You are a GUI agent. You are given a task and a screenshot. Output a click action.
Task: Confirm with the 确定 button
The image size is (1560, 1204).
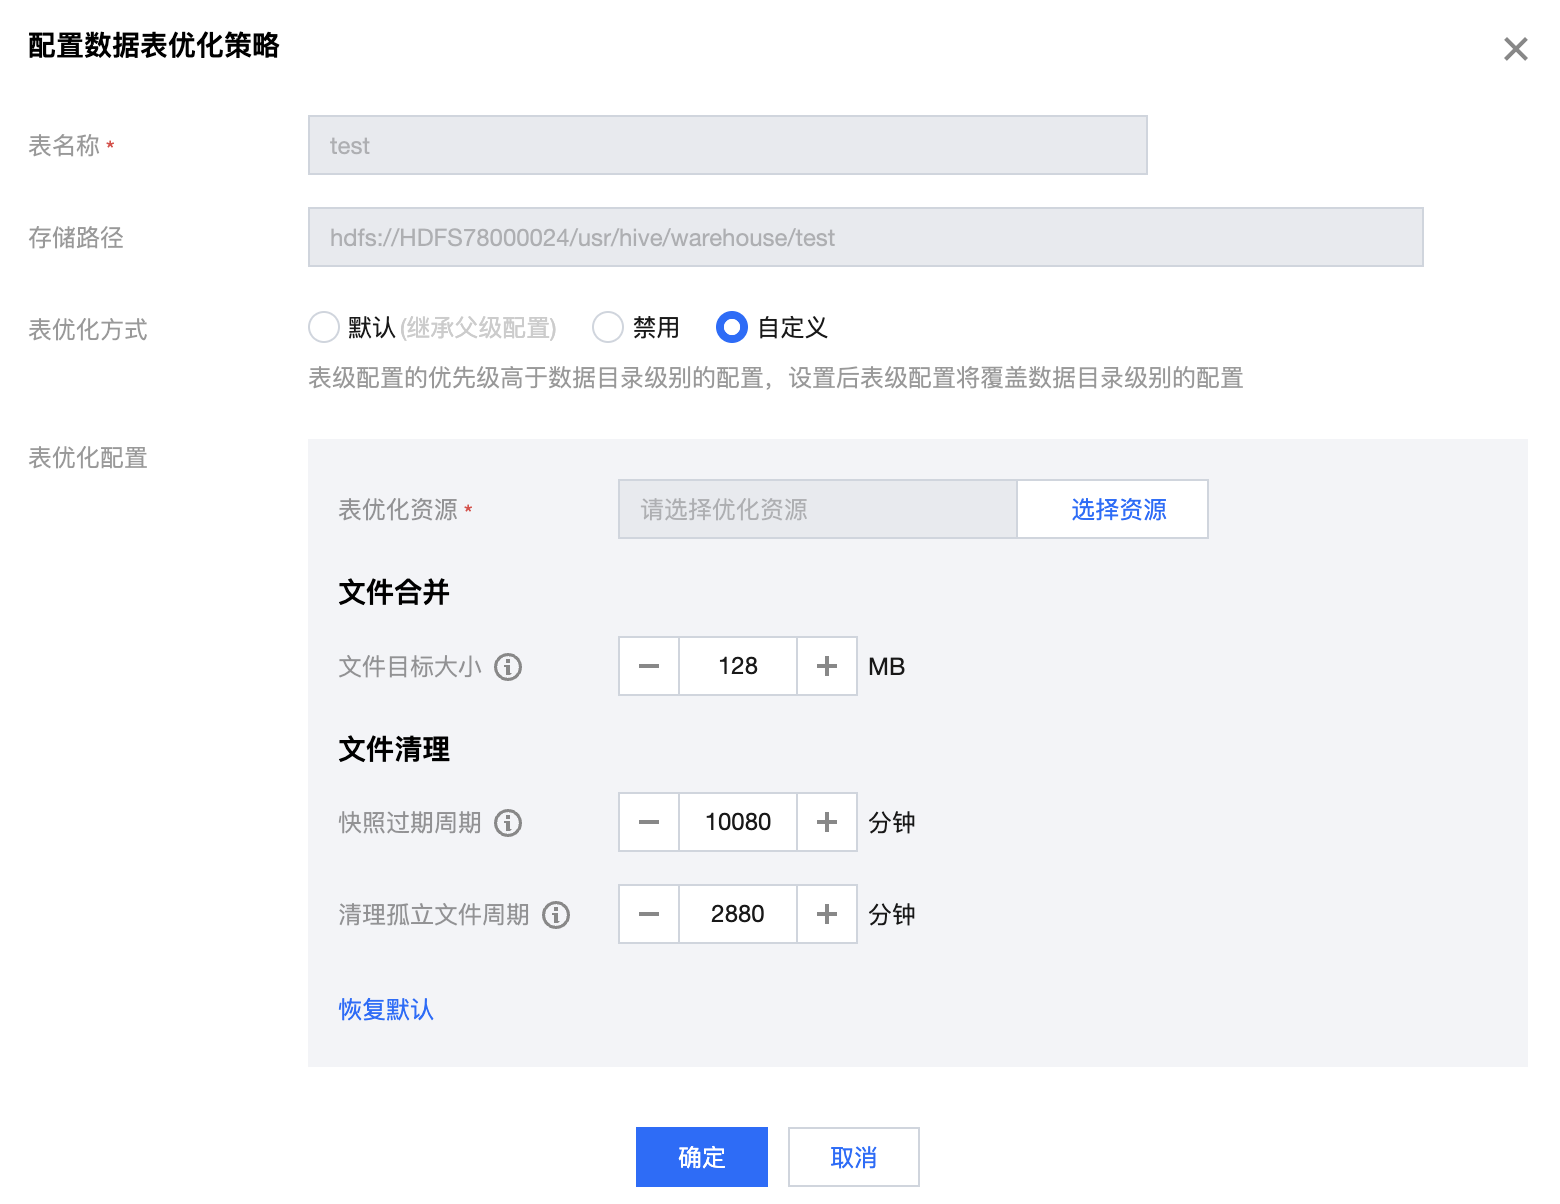point(702,1157)
